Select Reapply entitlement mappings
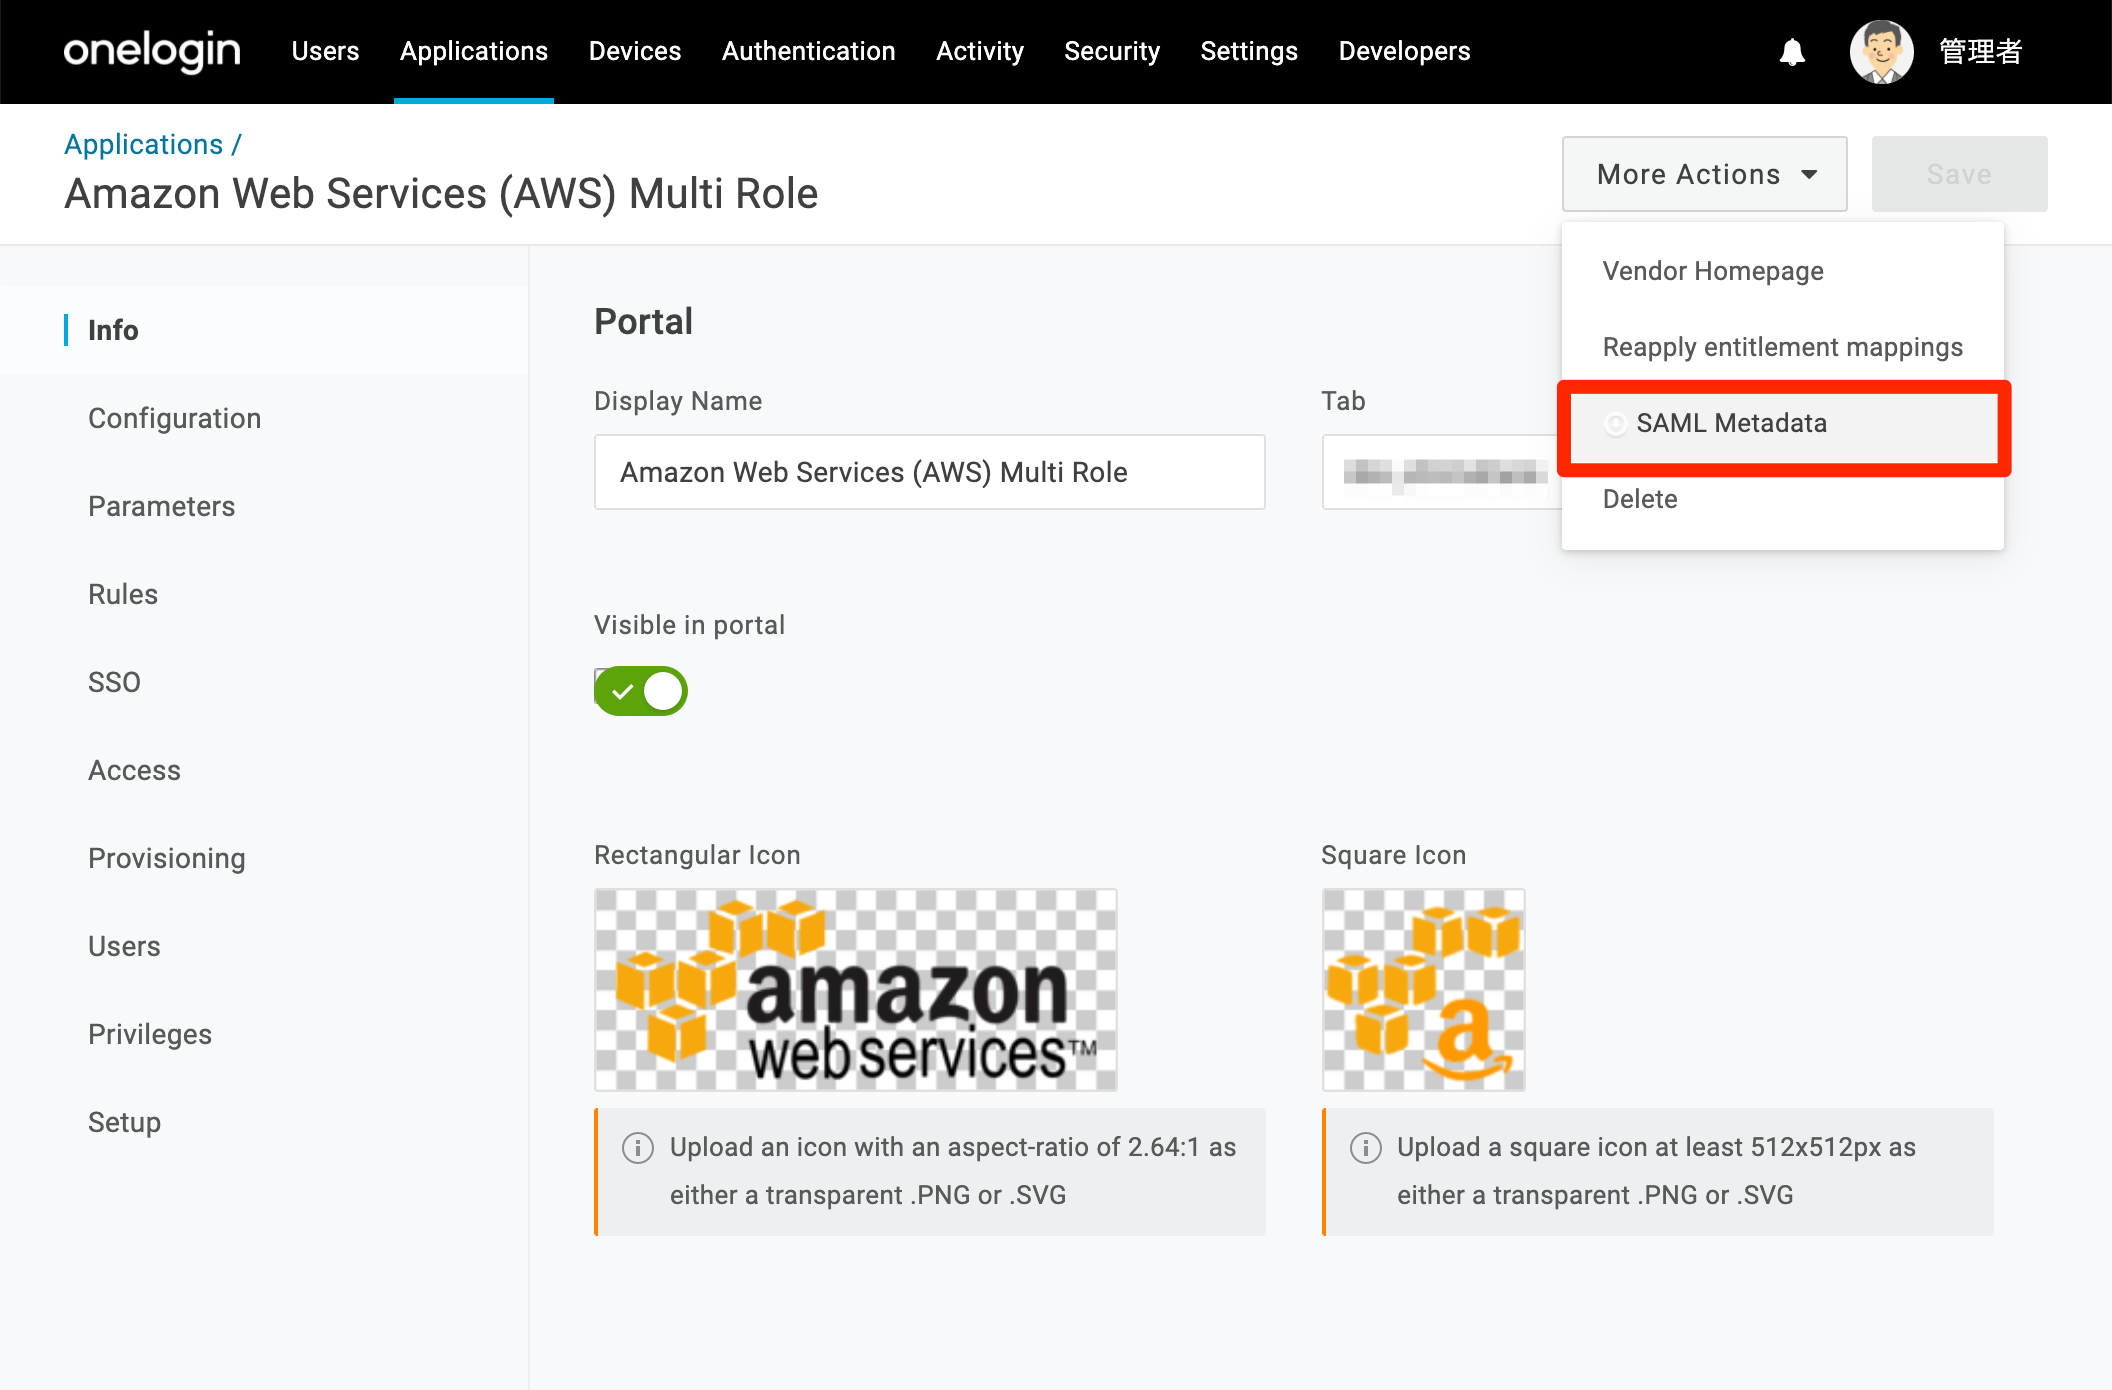This screenshot has height=1390, width=2112. pyautogui.click(x=1782, y=347)
